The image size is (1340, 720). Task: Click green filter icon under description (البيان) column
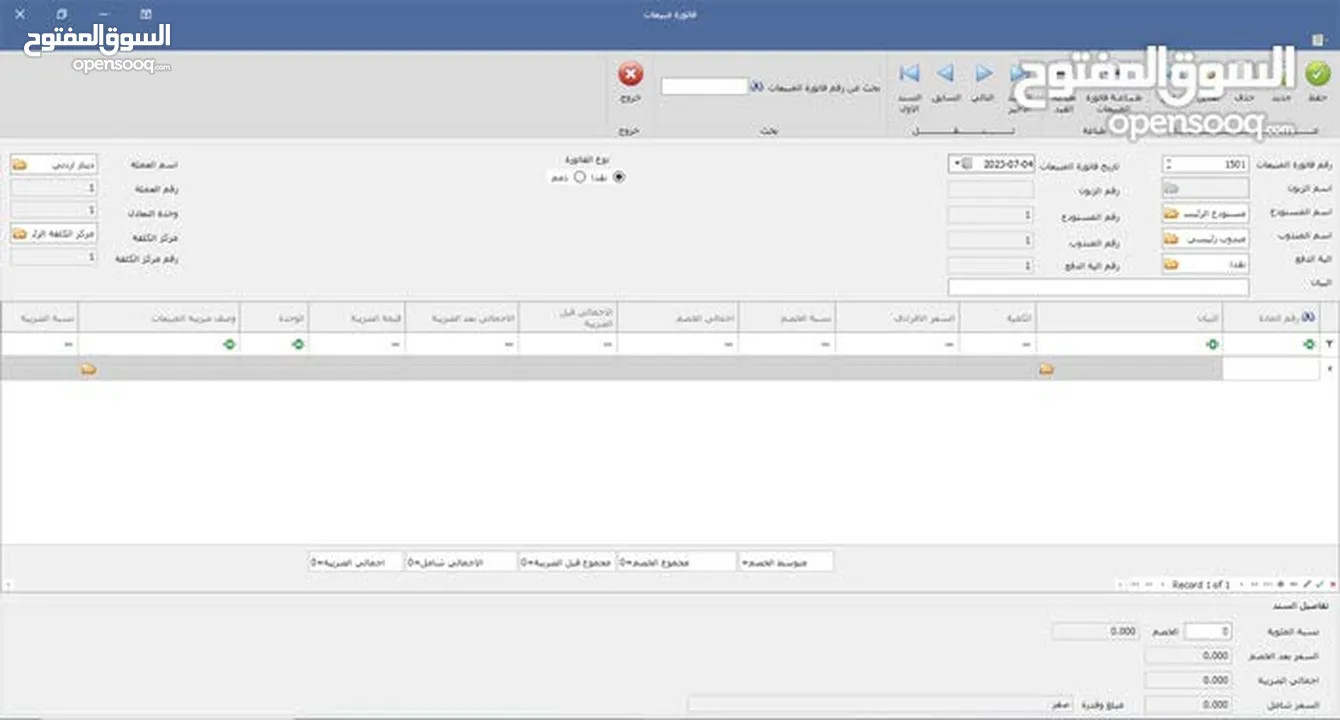(x=1212, y=344)
